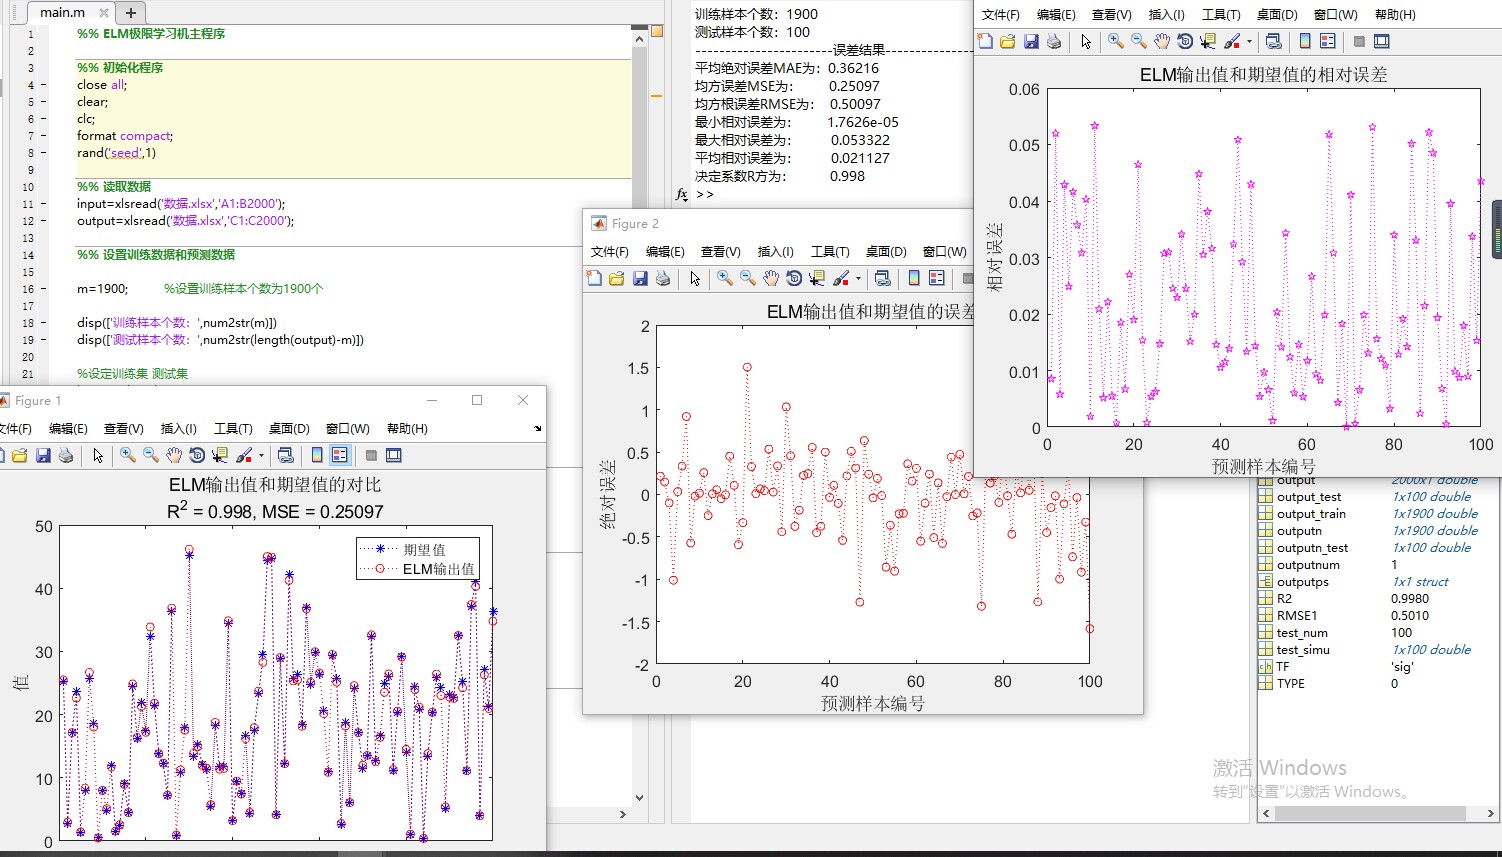
Task: Select RMSE1 variable in workspace
Action: [x=1296, y=616]
